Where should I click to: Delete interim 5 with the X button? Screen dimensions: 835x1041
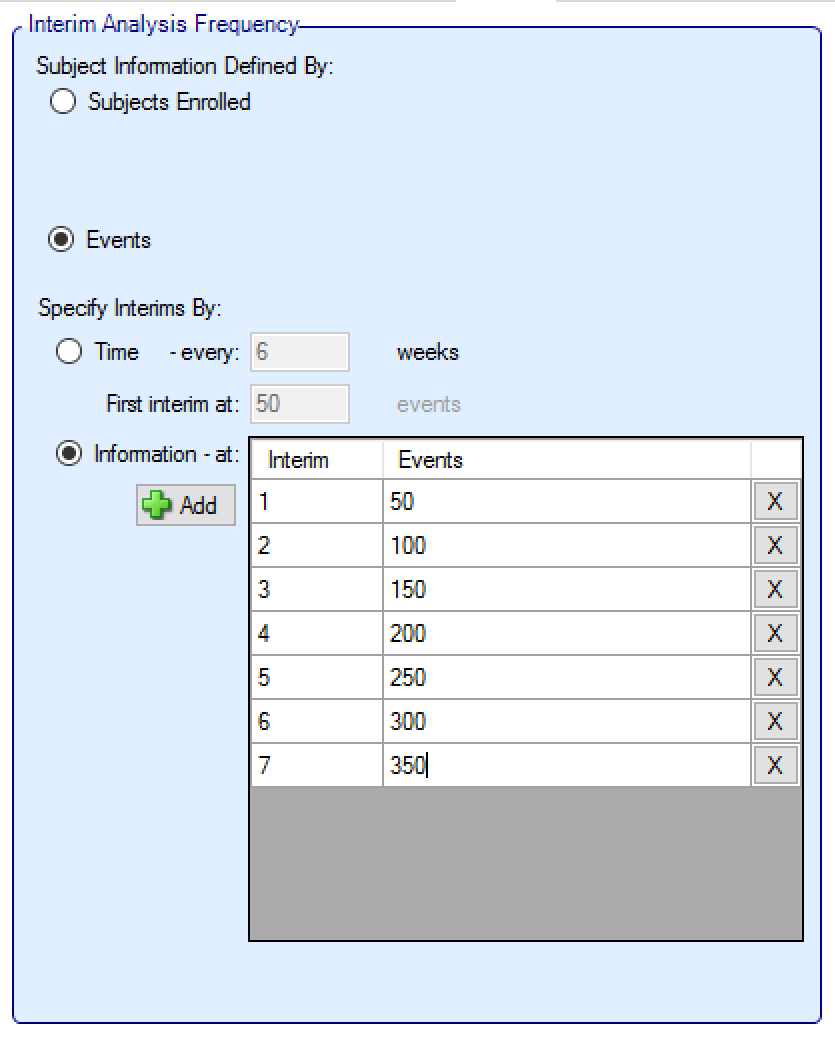[x=775, y=678]
